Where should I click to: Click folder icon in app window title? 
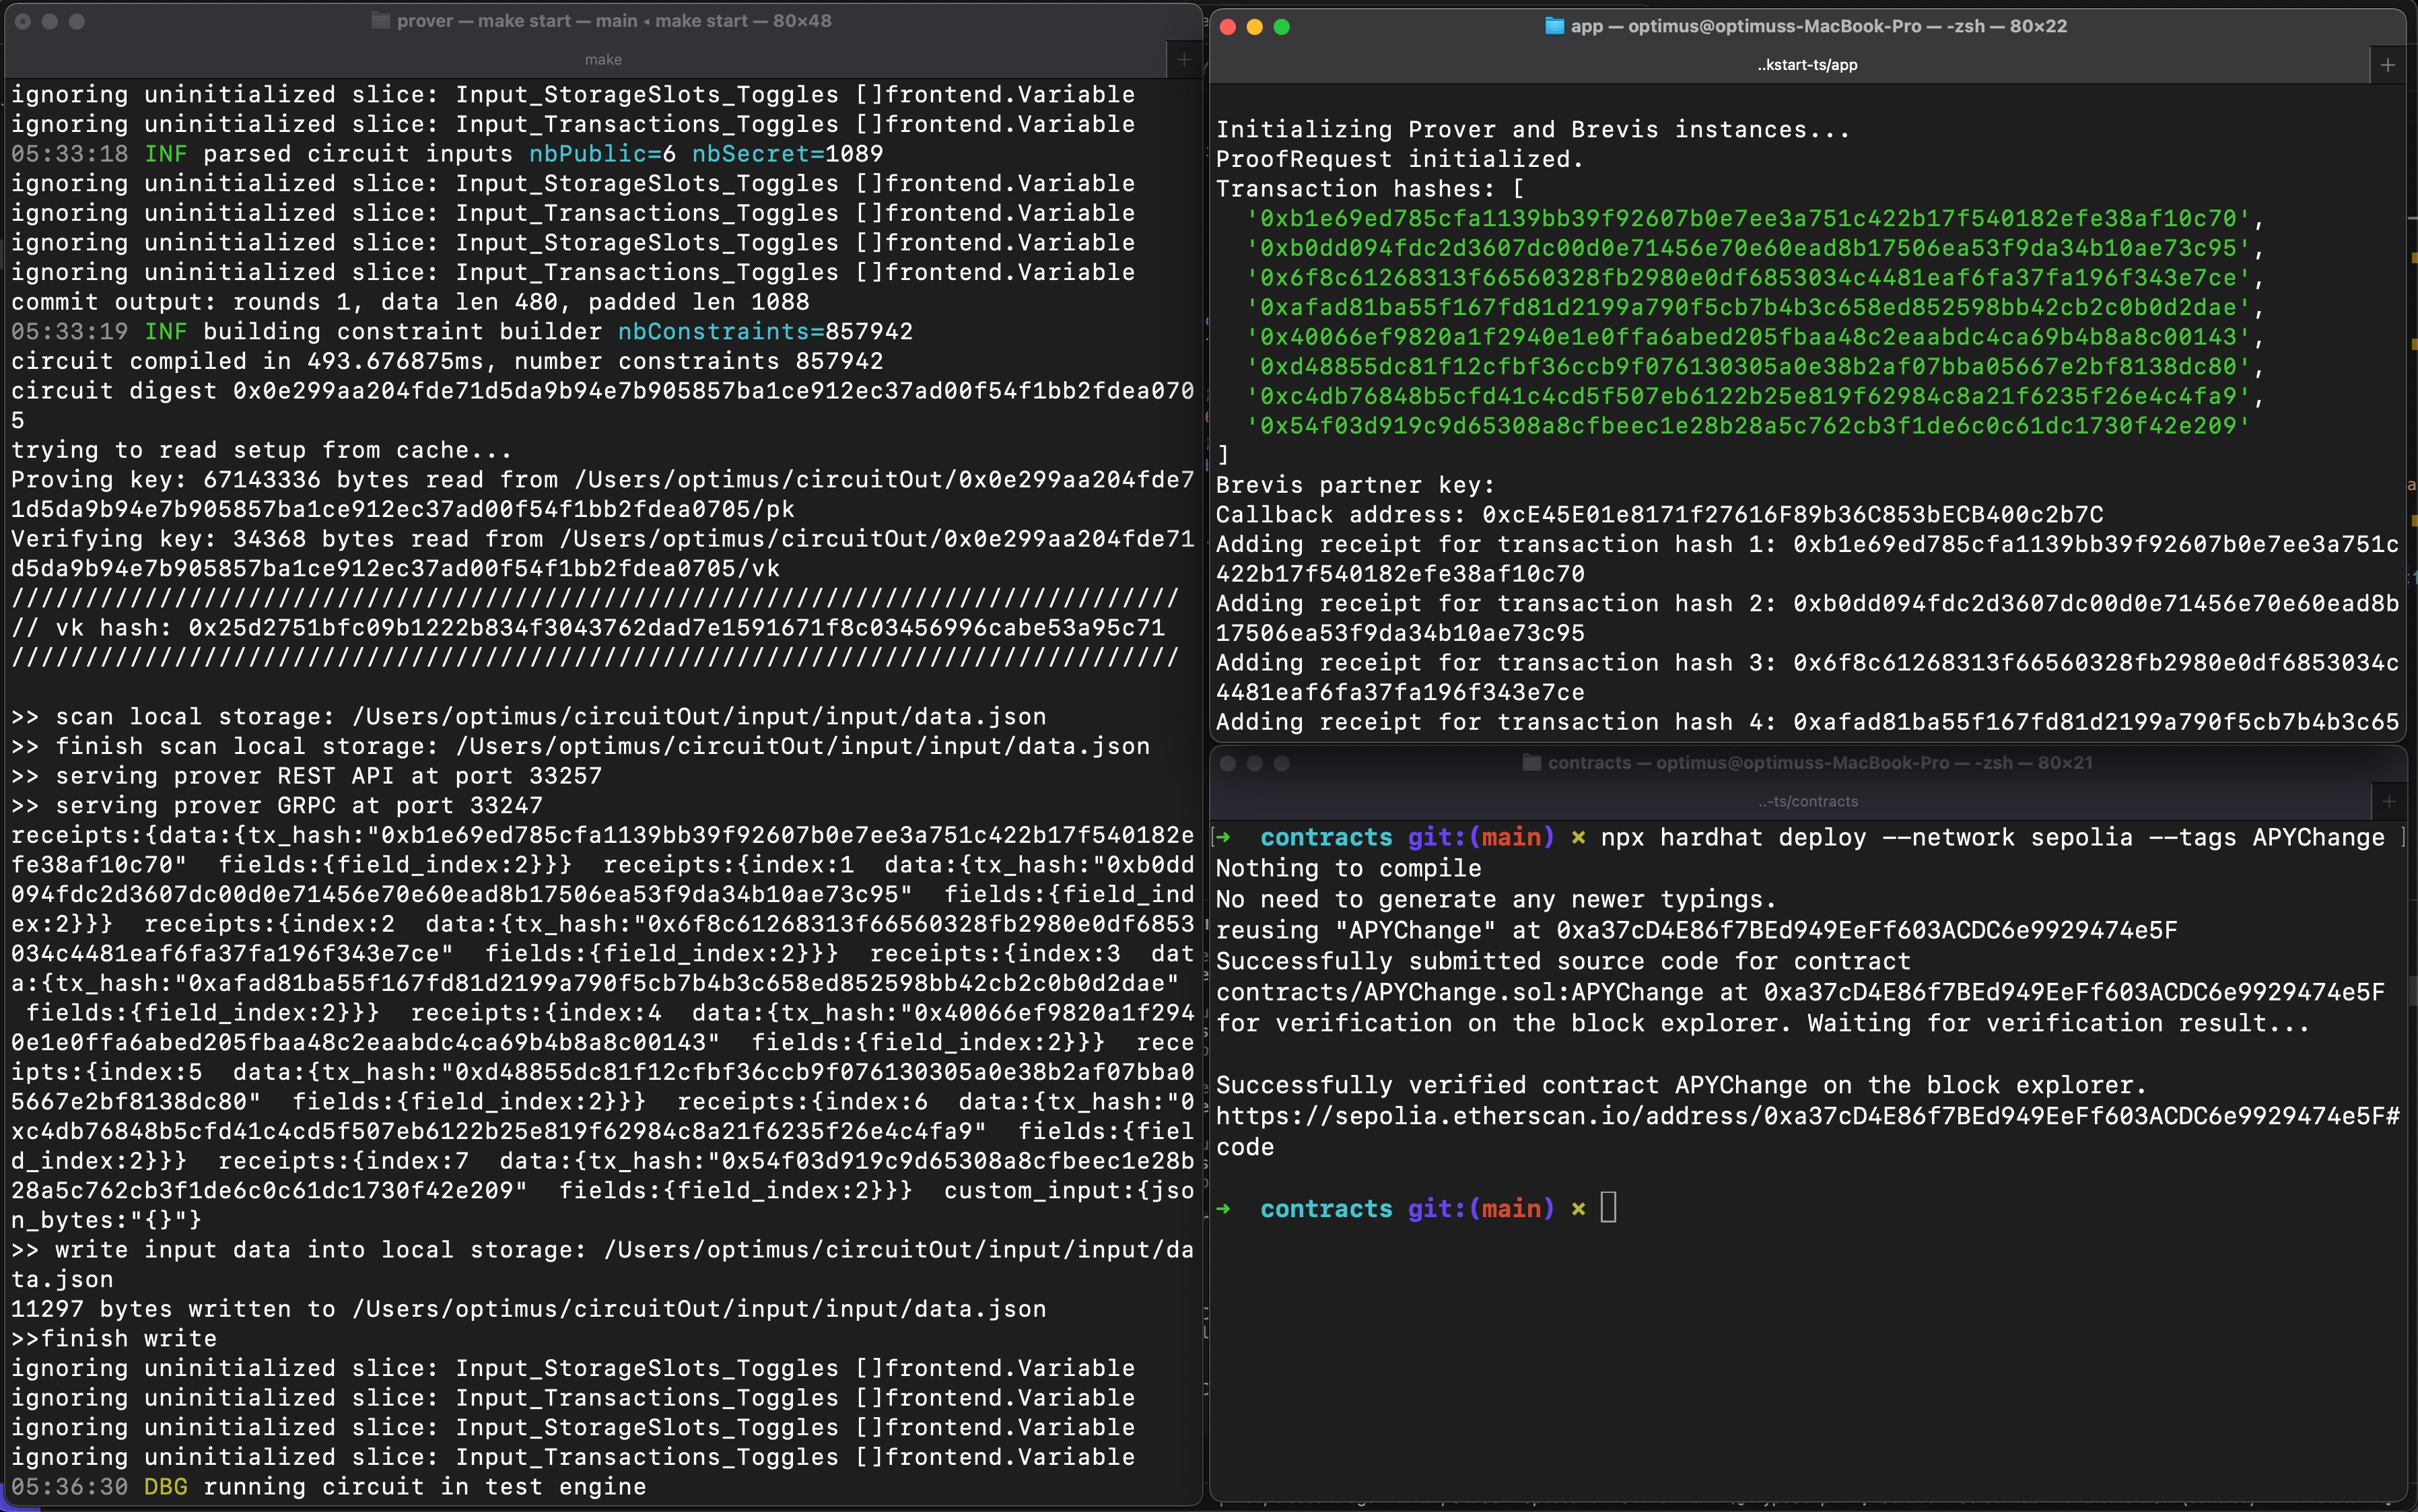[x=1554, y=26]
